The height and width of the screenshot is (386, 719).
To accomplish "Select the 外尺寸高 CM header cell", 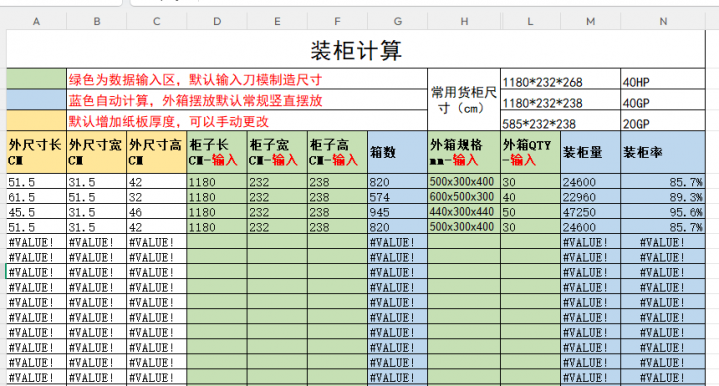I will [157, 152].
